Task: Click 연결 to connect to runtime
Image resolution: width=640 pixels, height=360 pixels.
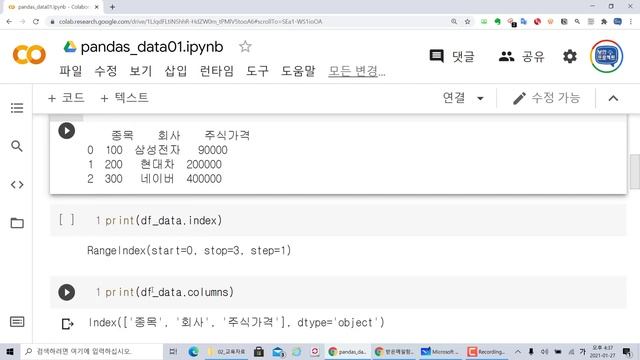Action: tap(454, 98)
